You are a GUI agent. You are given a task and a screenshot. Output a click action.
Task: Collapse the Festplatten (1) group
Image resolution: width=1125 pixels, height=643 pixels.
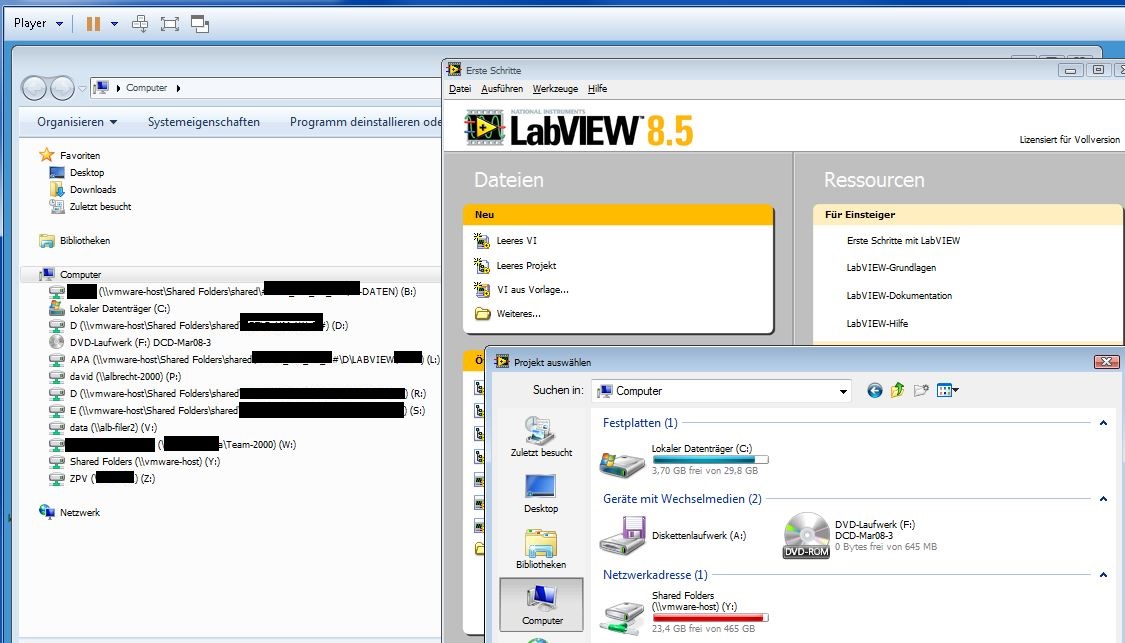(x=1103, y=423)
